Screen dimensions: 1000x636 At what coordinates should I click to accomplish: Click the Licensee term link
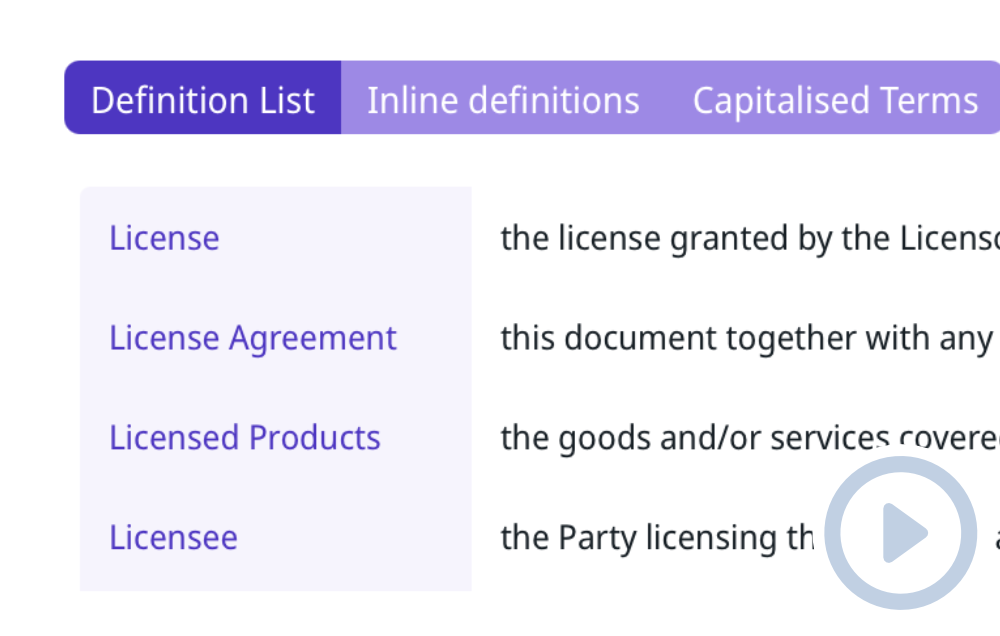tap(173, 537)
